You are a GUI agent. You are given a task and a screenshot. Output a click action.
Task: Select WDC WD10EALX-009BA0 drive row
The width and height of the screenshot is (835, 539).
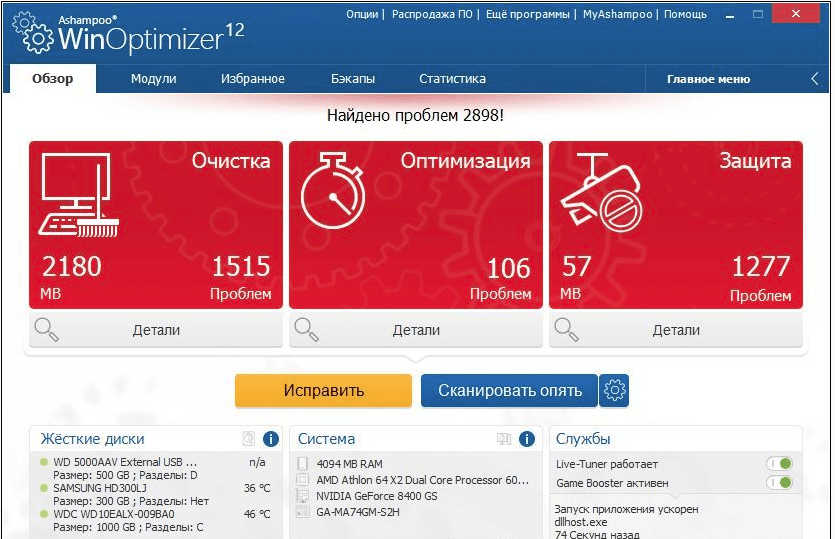[x=155, y=520]
